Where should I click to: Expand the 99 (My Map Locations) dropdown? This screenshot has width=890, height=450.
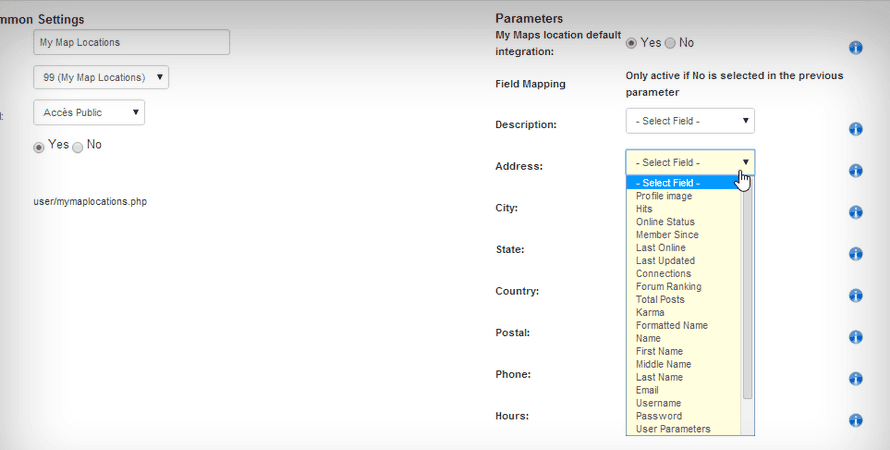pos(101,77)
